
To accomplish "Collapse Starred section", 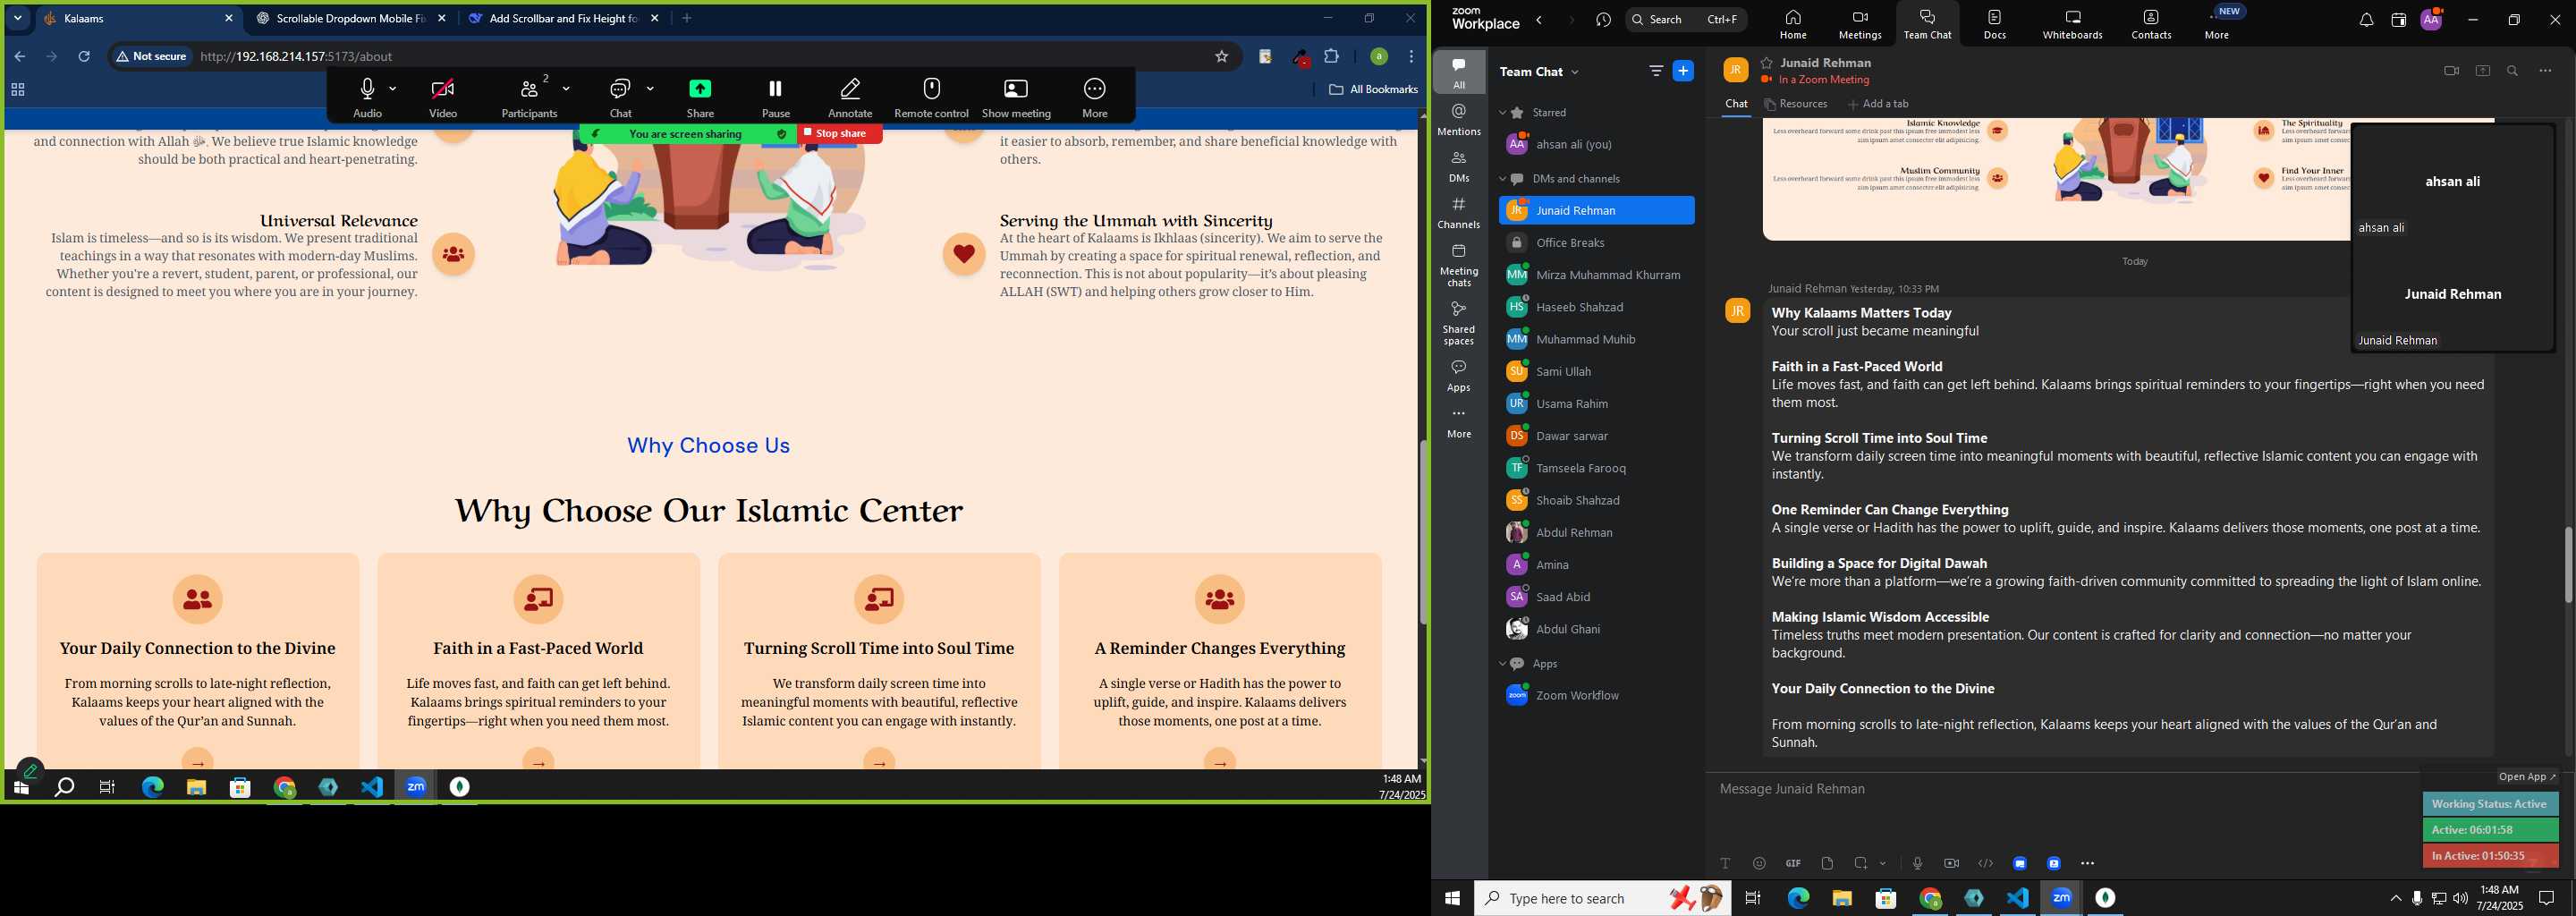I will pos(1502,113).
